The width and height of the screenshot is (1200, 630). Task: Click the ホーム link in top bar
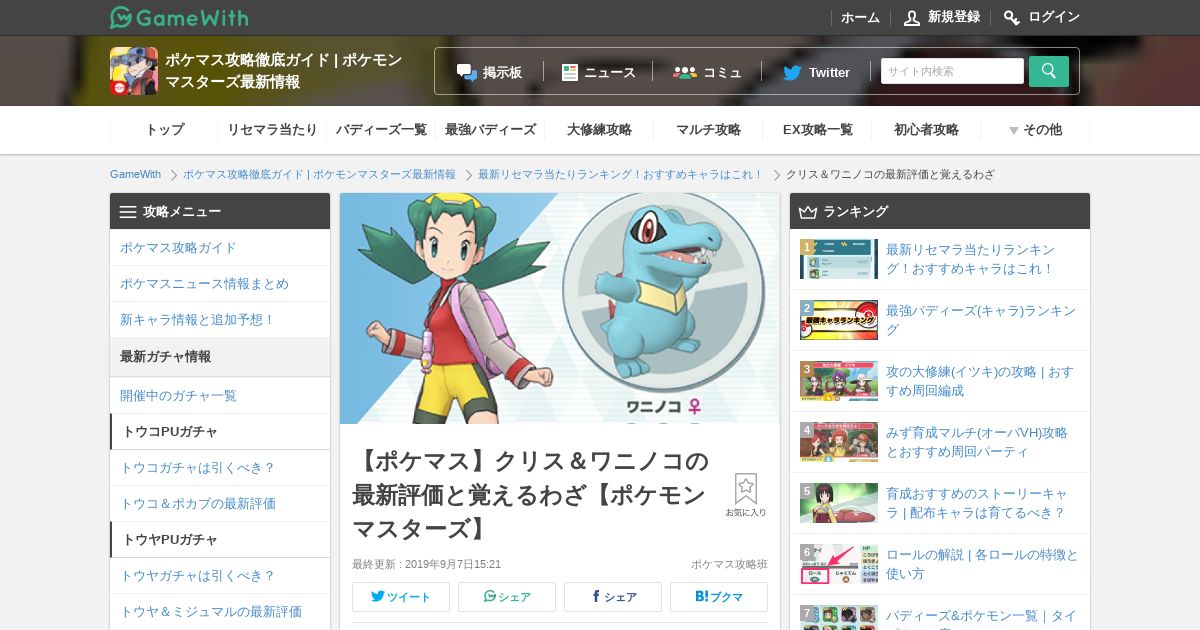pyautogui.click(x=860, y=17)
